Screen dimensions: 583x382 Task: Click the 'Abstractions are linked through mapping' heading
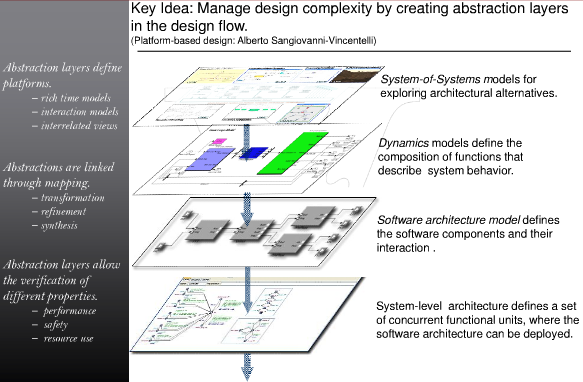point(58,175)
